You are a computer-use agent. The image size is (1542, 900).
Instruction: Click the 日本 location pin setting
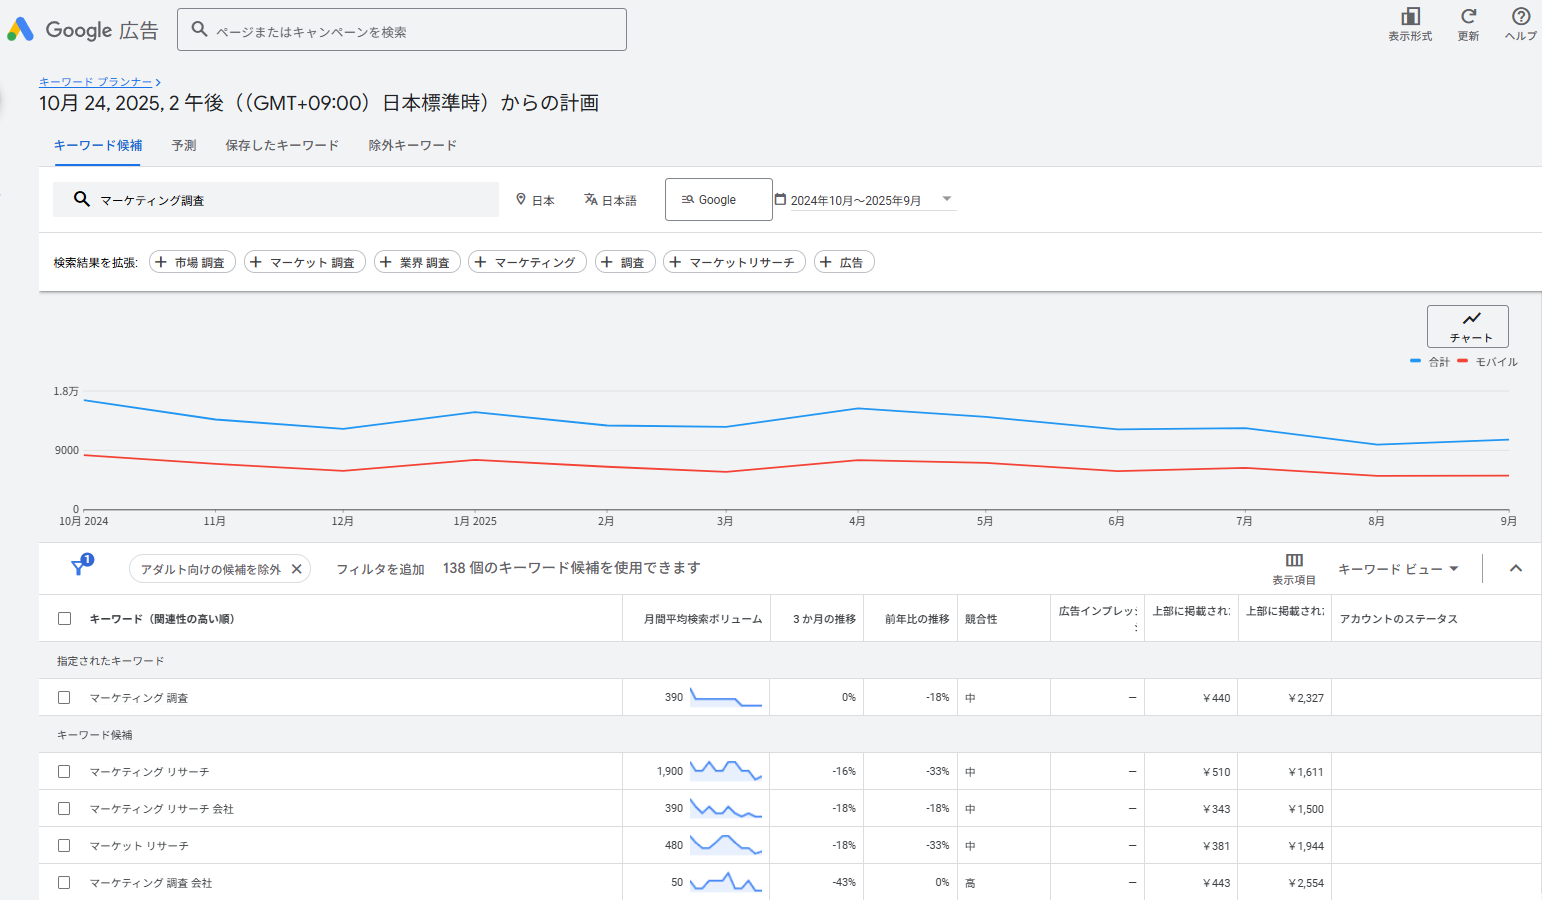[535, 200]
